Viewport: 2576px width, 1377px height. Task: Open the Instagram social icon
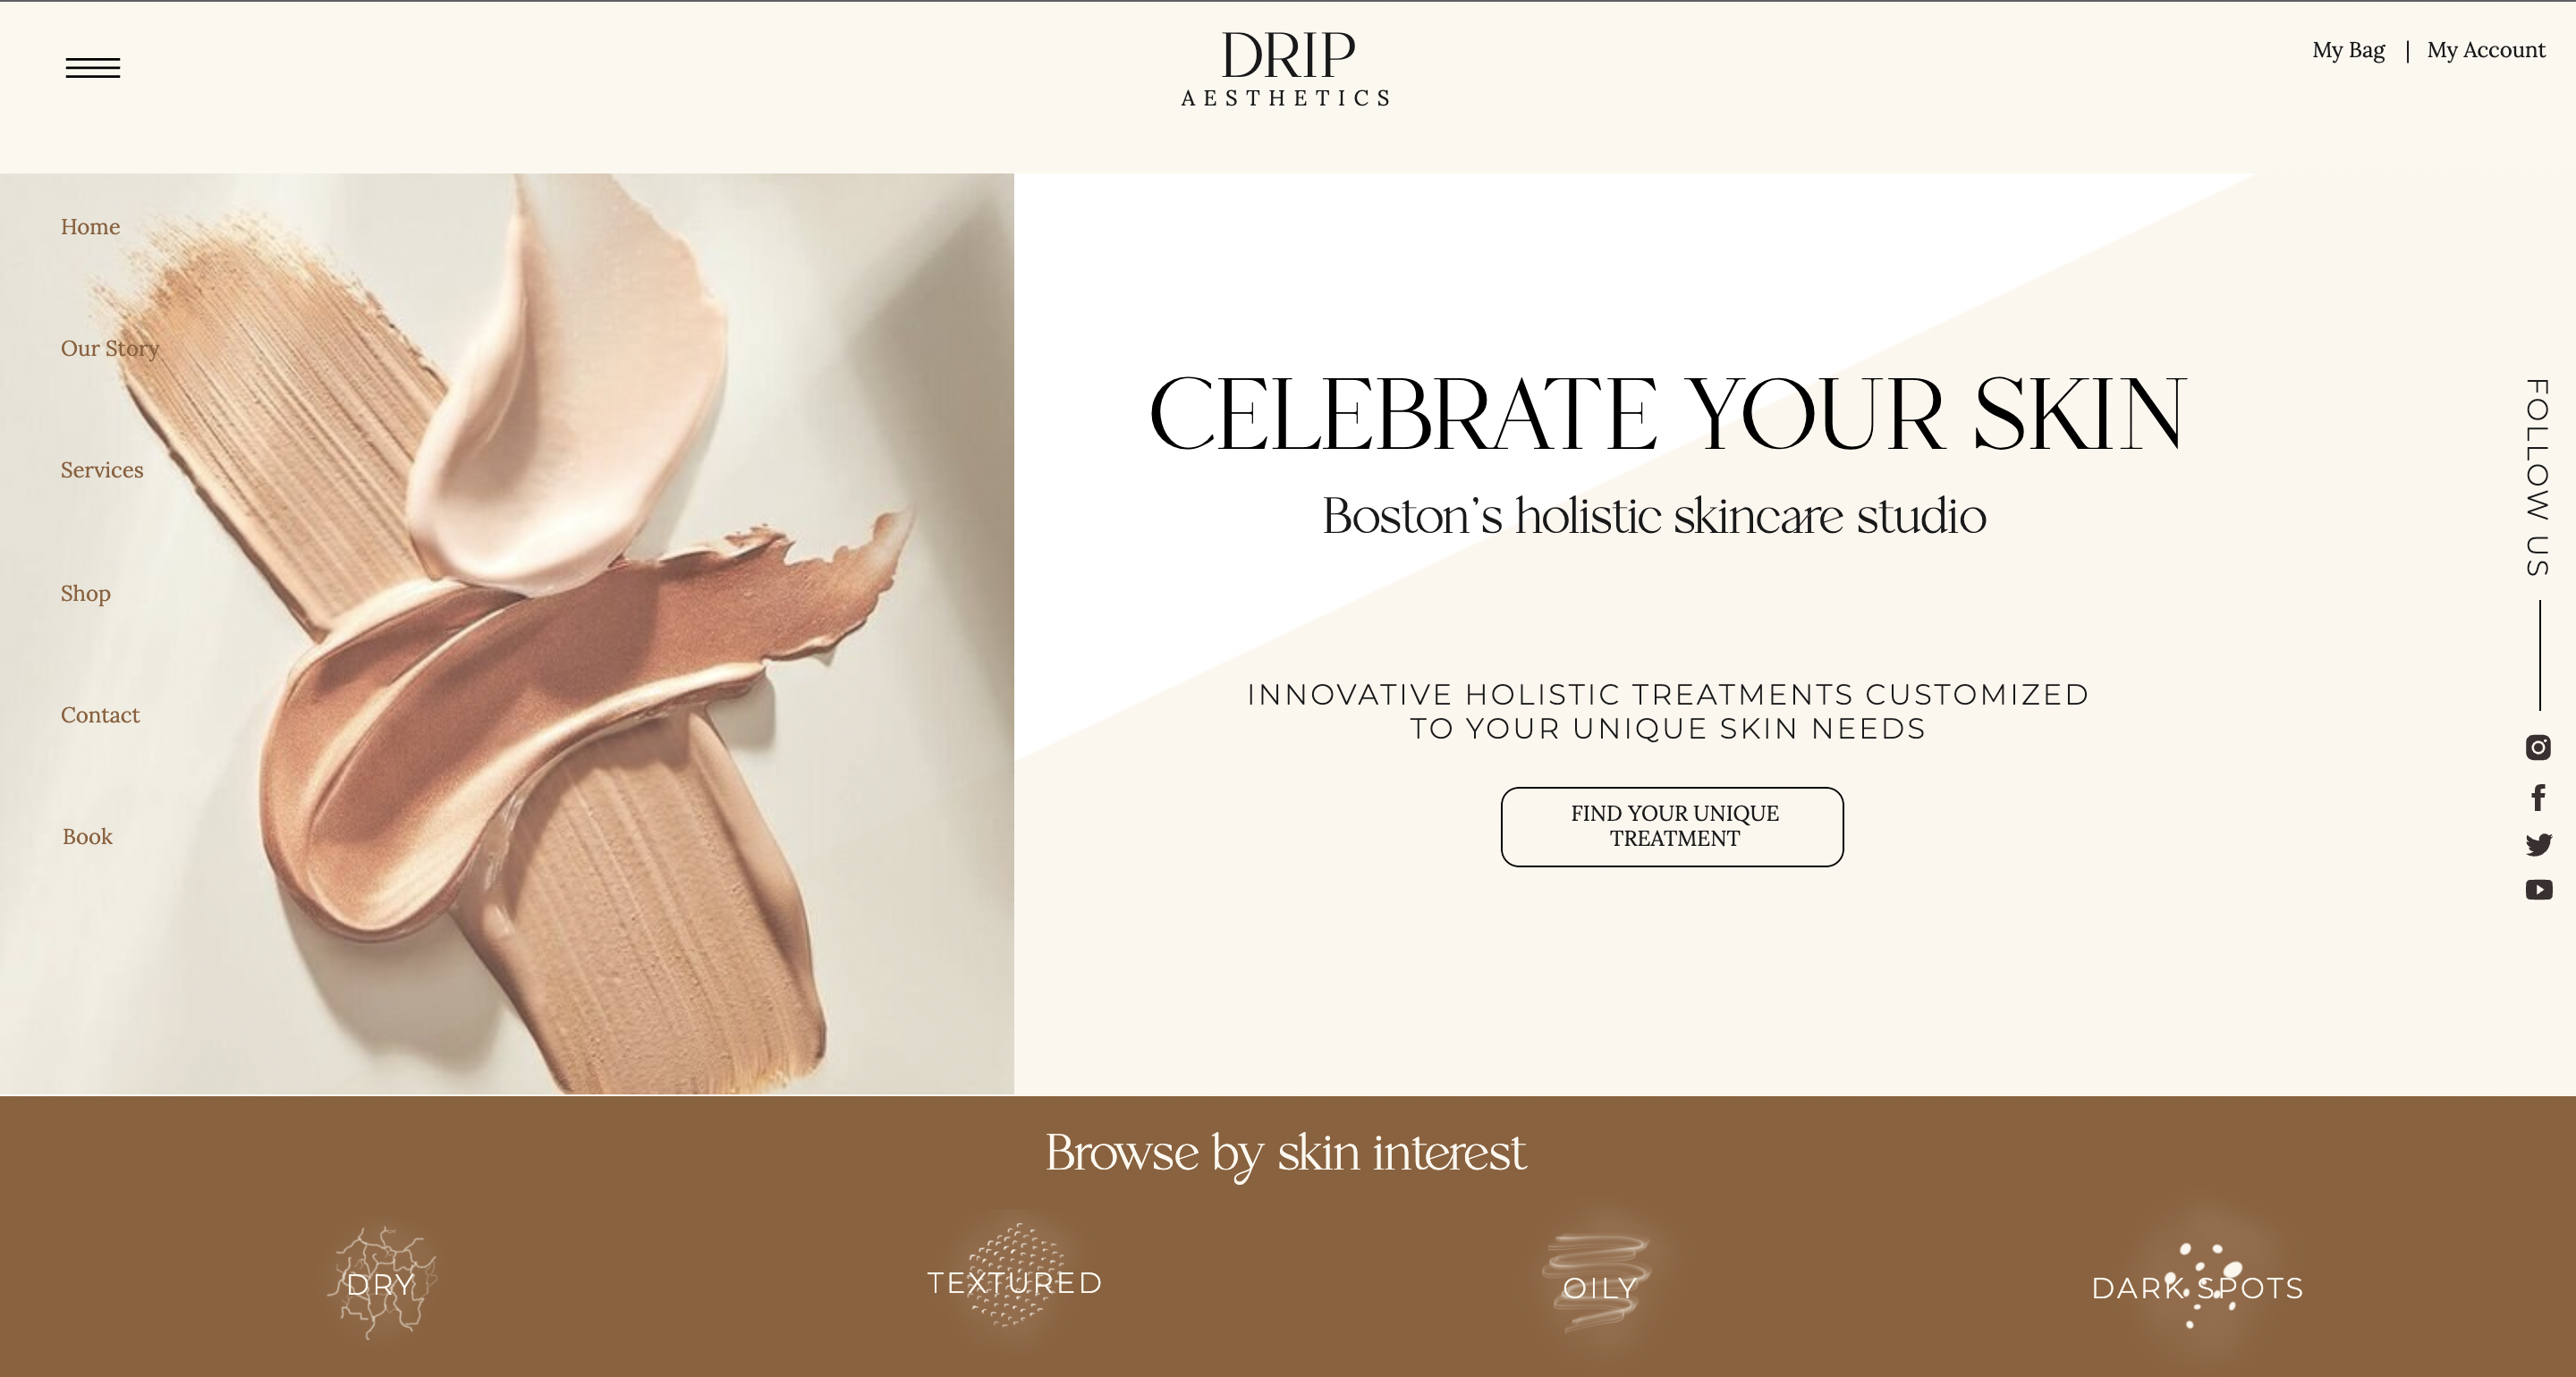point(2538,747)
